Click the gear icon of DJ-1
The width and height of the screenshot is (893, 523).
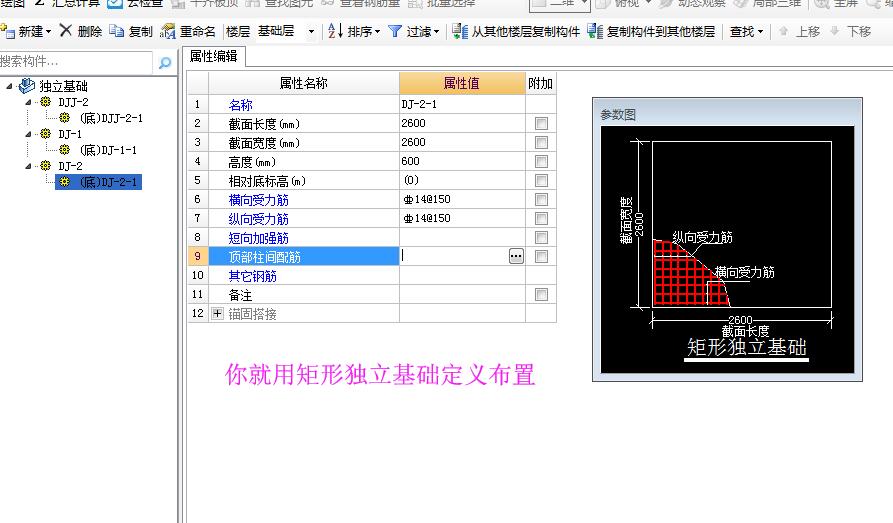pyautogui.click(x=46, y=134)
